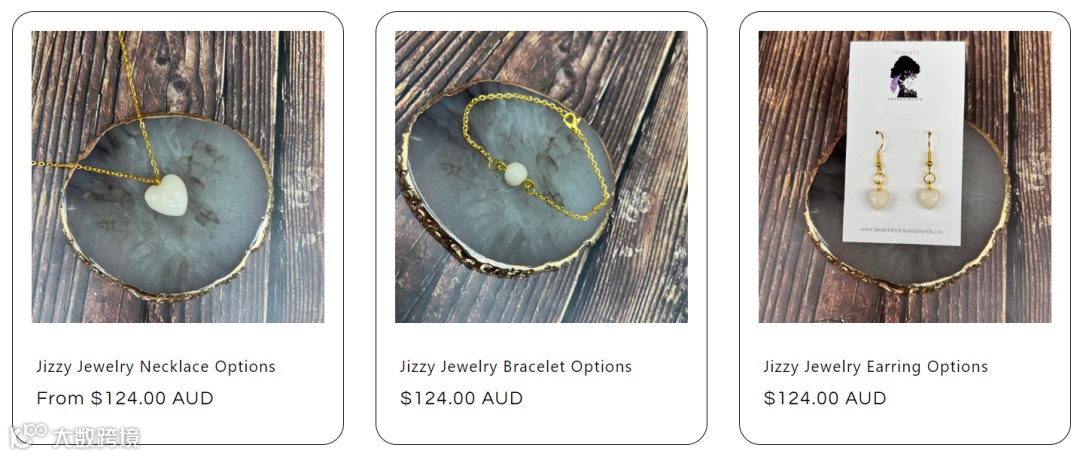The height and width of the screenshot is (457, 1080).
Task: Click the right heart earring
Action: (928, 198)
